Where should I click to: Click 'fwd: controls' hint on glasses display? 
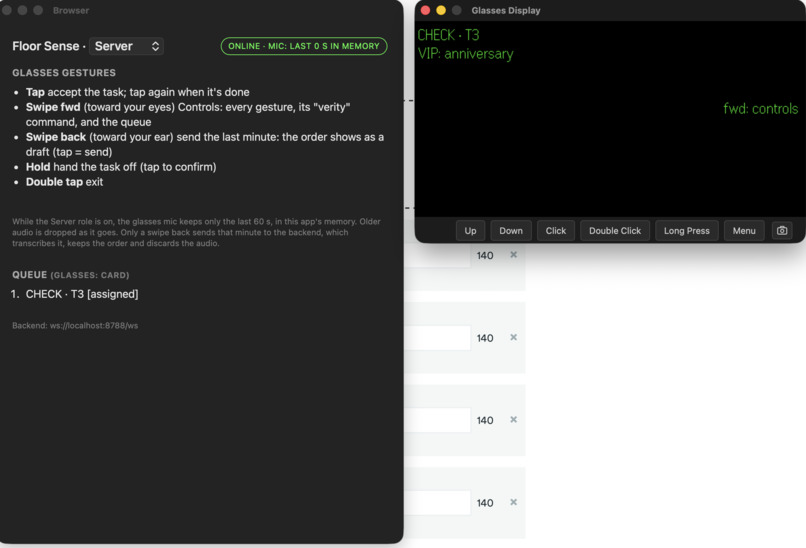pyautogui.click(x=760, y=108)
